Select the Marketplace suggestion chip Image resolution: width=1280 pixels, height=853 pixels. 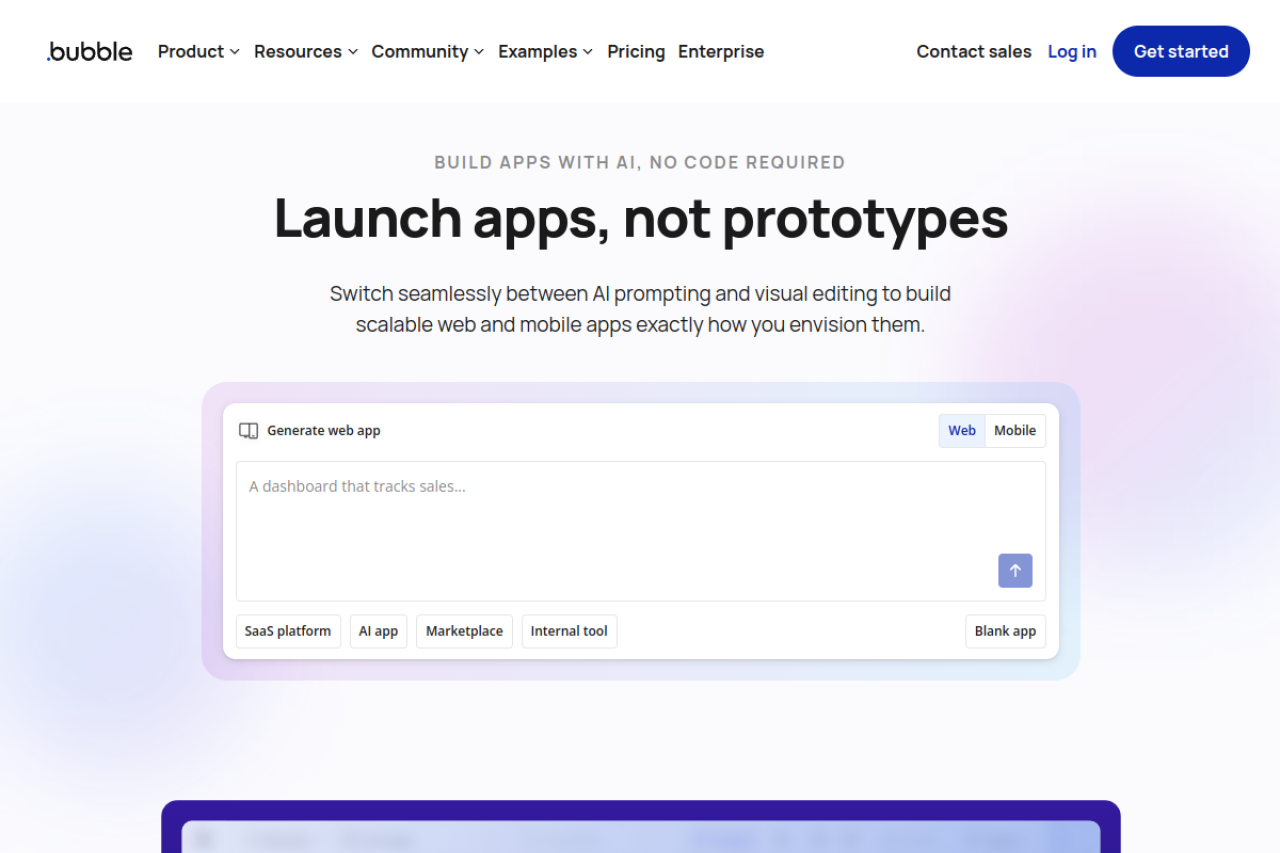click(464, 631)
